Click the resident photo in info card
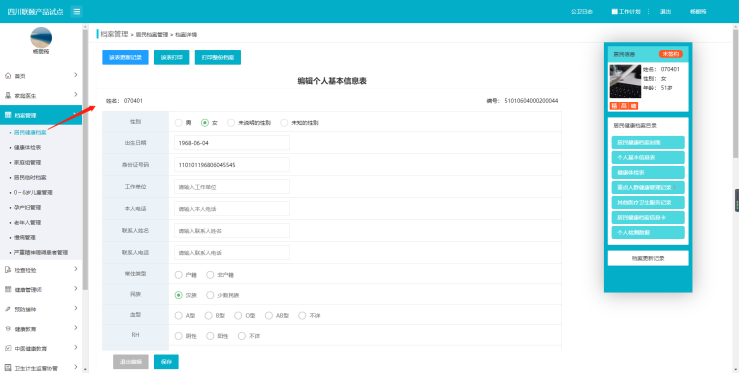This screenshot has width=740, height=374. click(x=625, y=81)
